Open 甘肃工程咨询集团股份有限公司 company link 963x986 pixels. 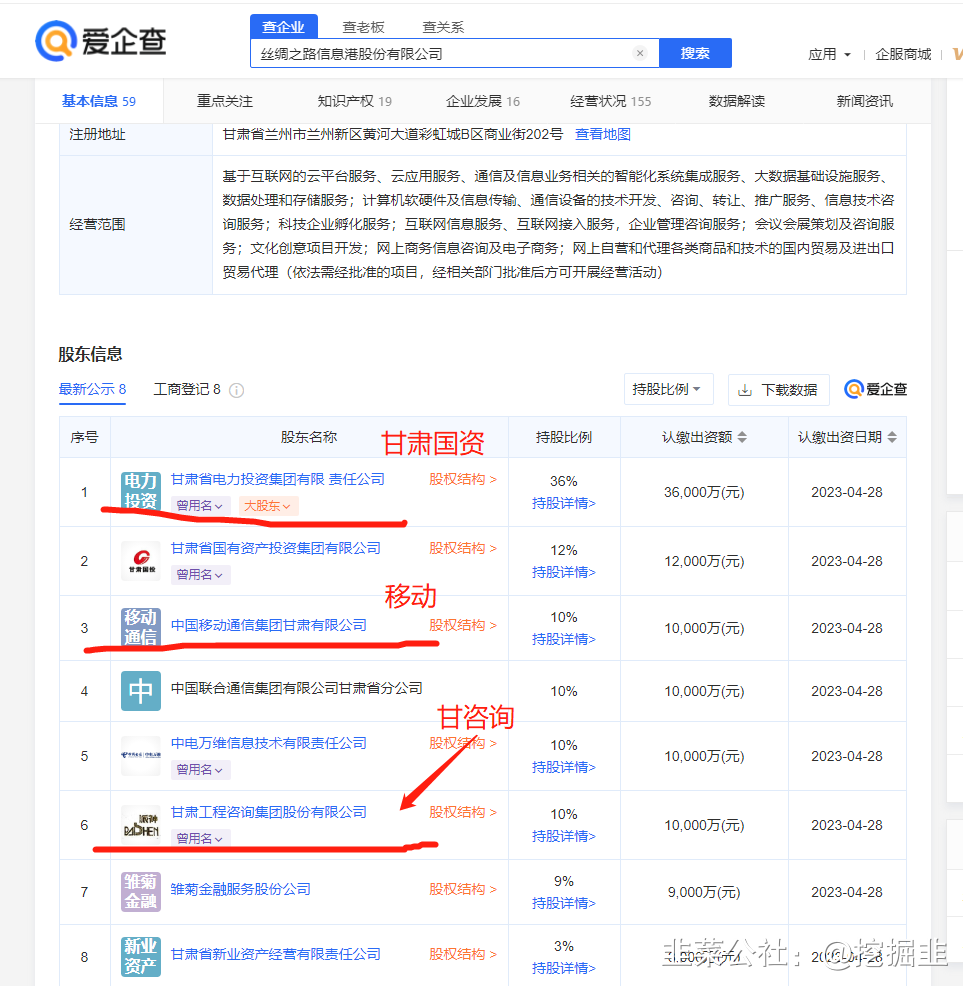[x=269, y=812]
